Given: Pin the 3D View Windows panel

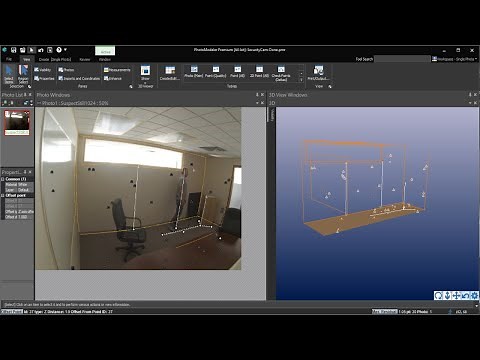Looking at the screenshot, I should click(x=470, y=95).
